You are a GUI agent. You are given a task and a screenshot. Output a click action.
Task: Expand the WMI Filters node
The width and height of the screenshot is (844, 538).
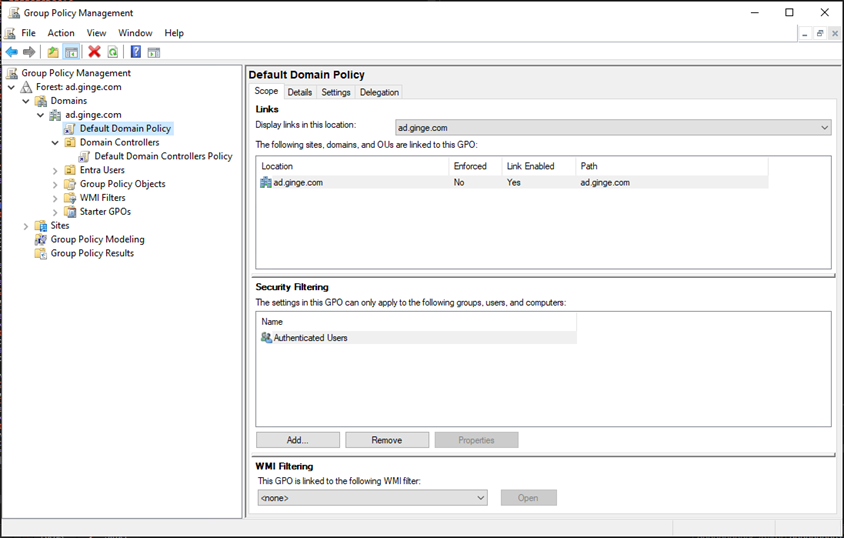pos(55,199)
